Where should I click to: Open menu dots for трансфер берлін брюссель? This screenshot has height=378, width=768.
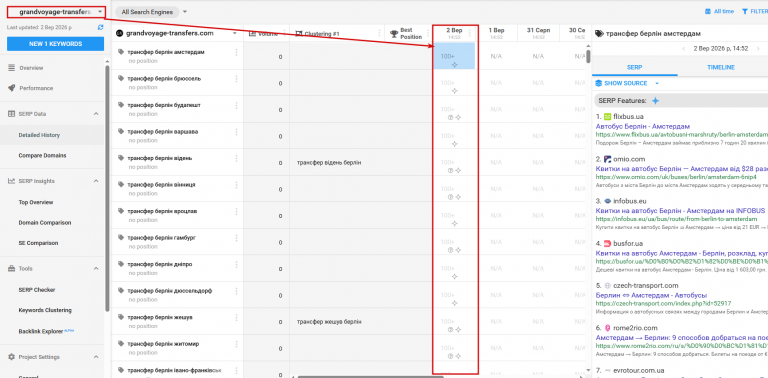[237, 78]
